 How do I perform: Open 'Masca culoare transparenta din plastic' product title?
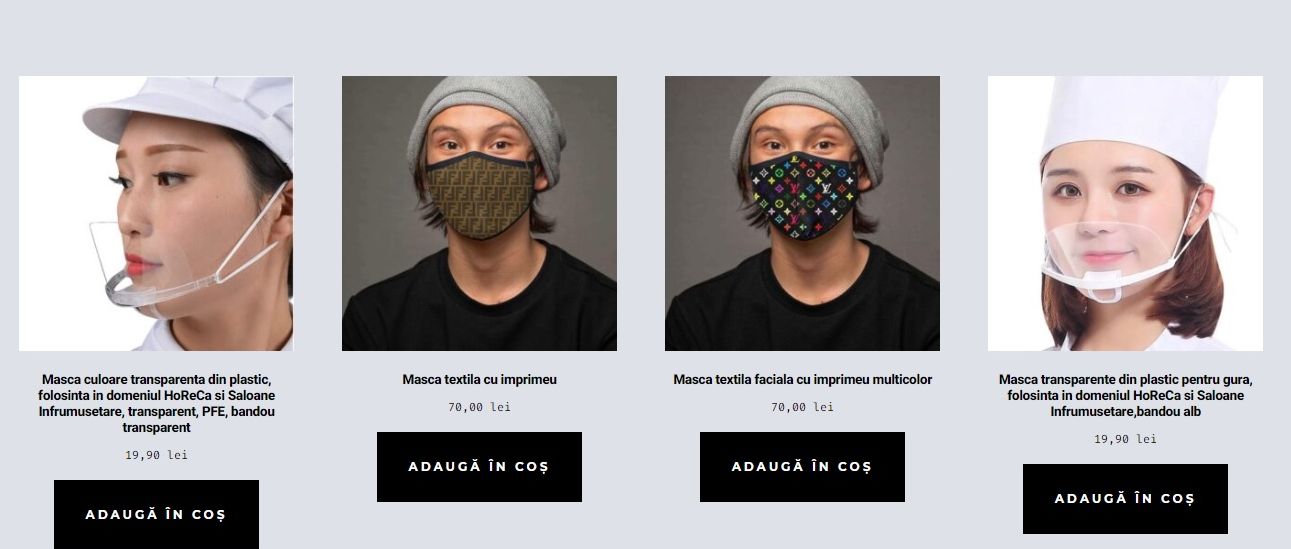point(156,404)
